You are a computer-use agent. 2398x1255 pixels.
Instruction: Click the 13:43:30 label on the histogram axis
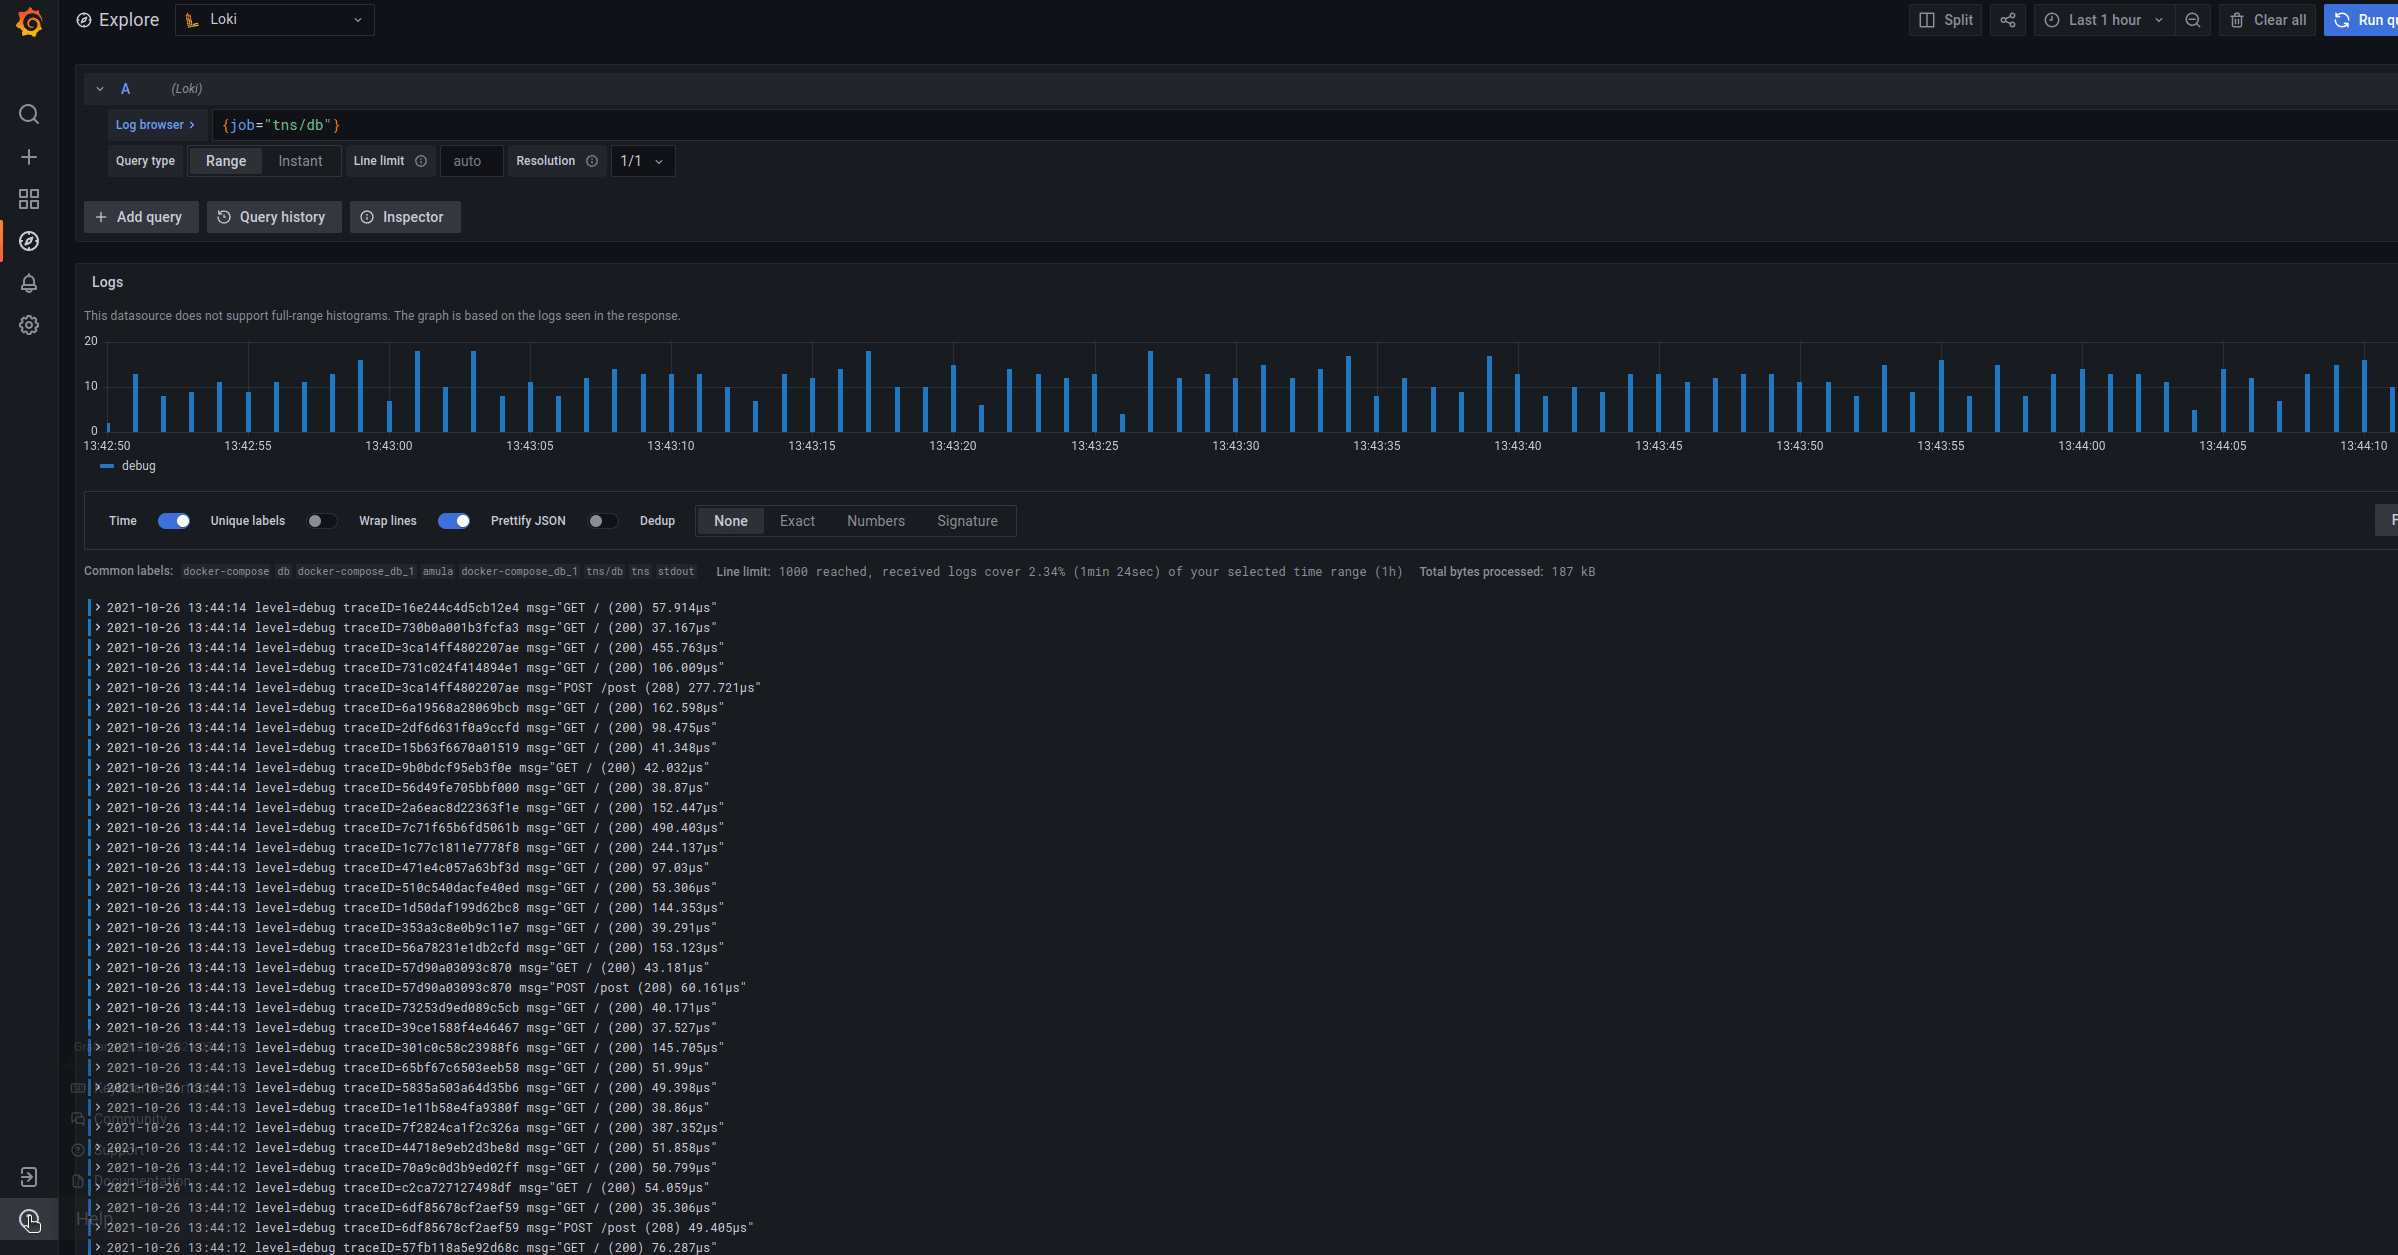click(x=1235, y=446)
